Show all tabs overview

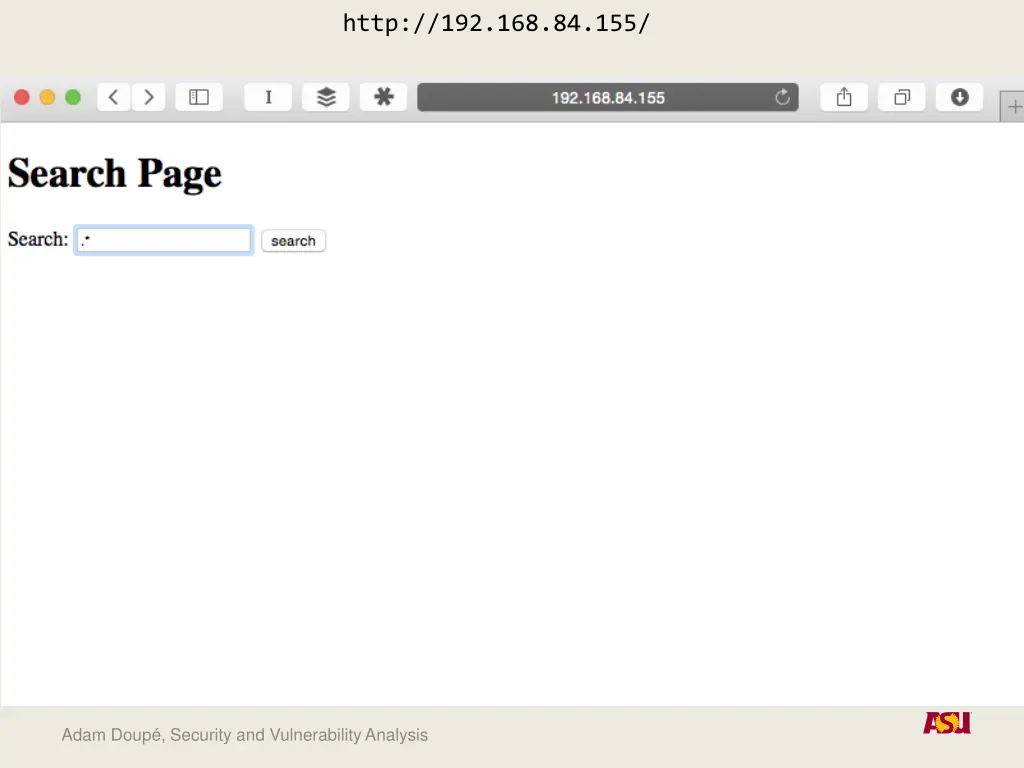pos(902,97)
